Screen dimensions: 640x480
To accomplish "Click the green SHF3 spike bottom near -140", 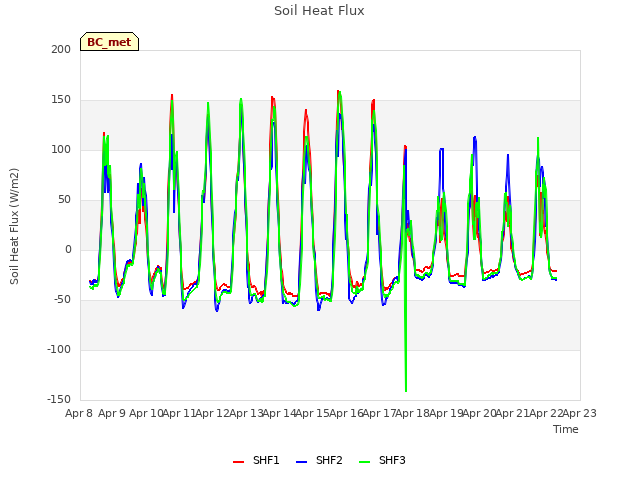I will pyautogui.click(x=406, y=390).
